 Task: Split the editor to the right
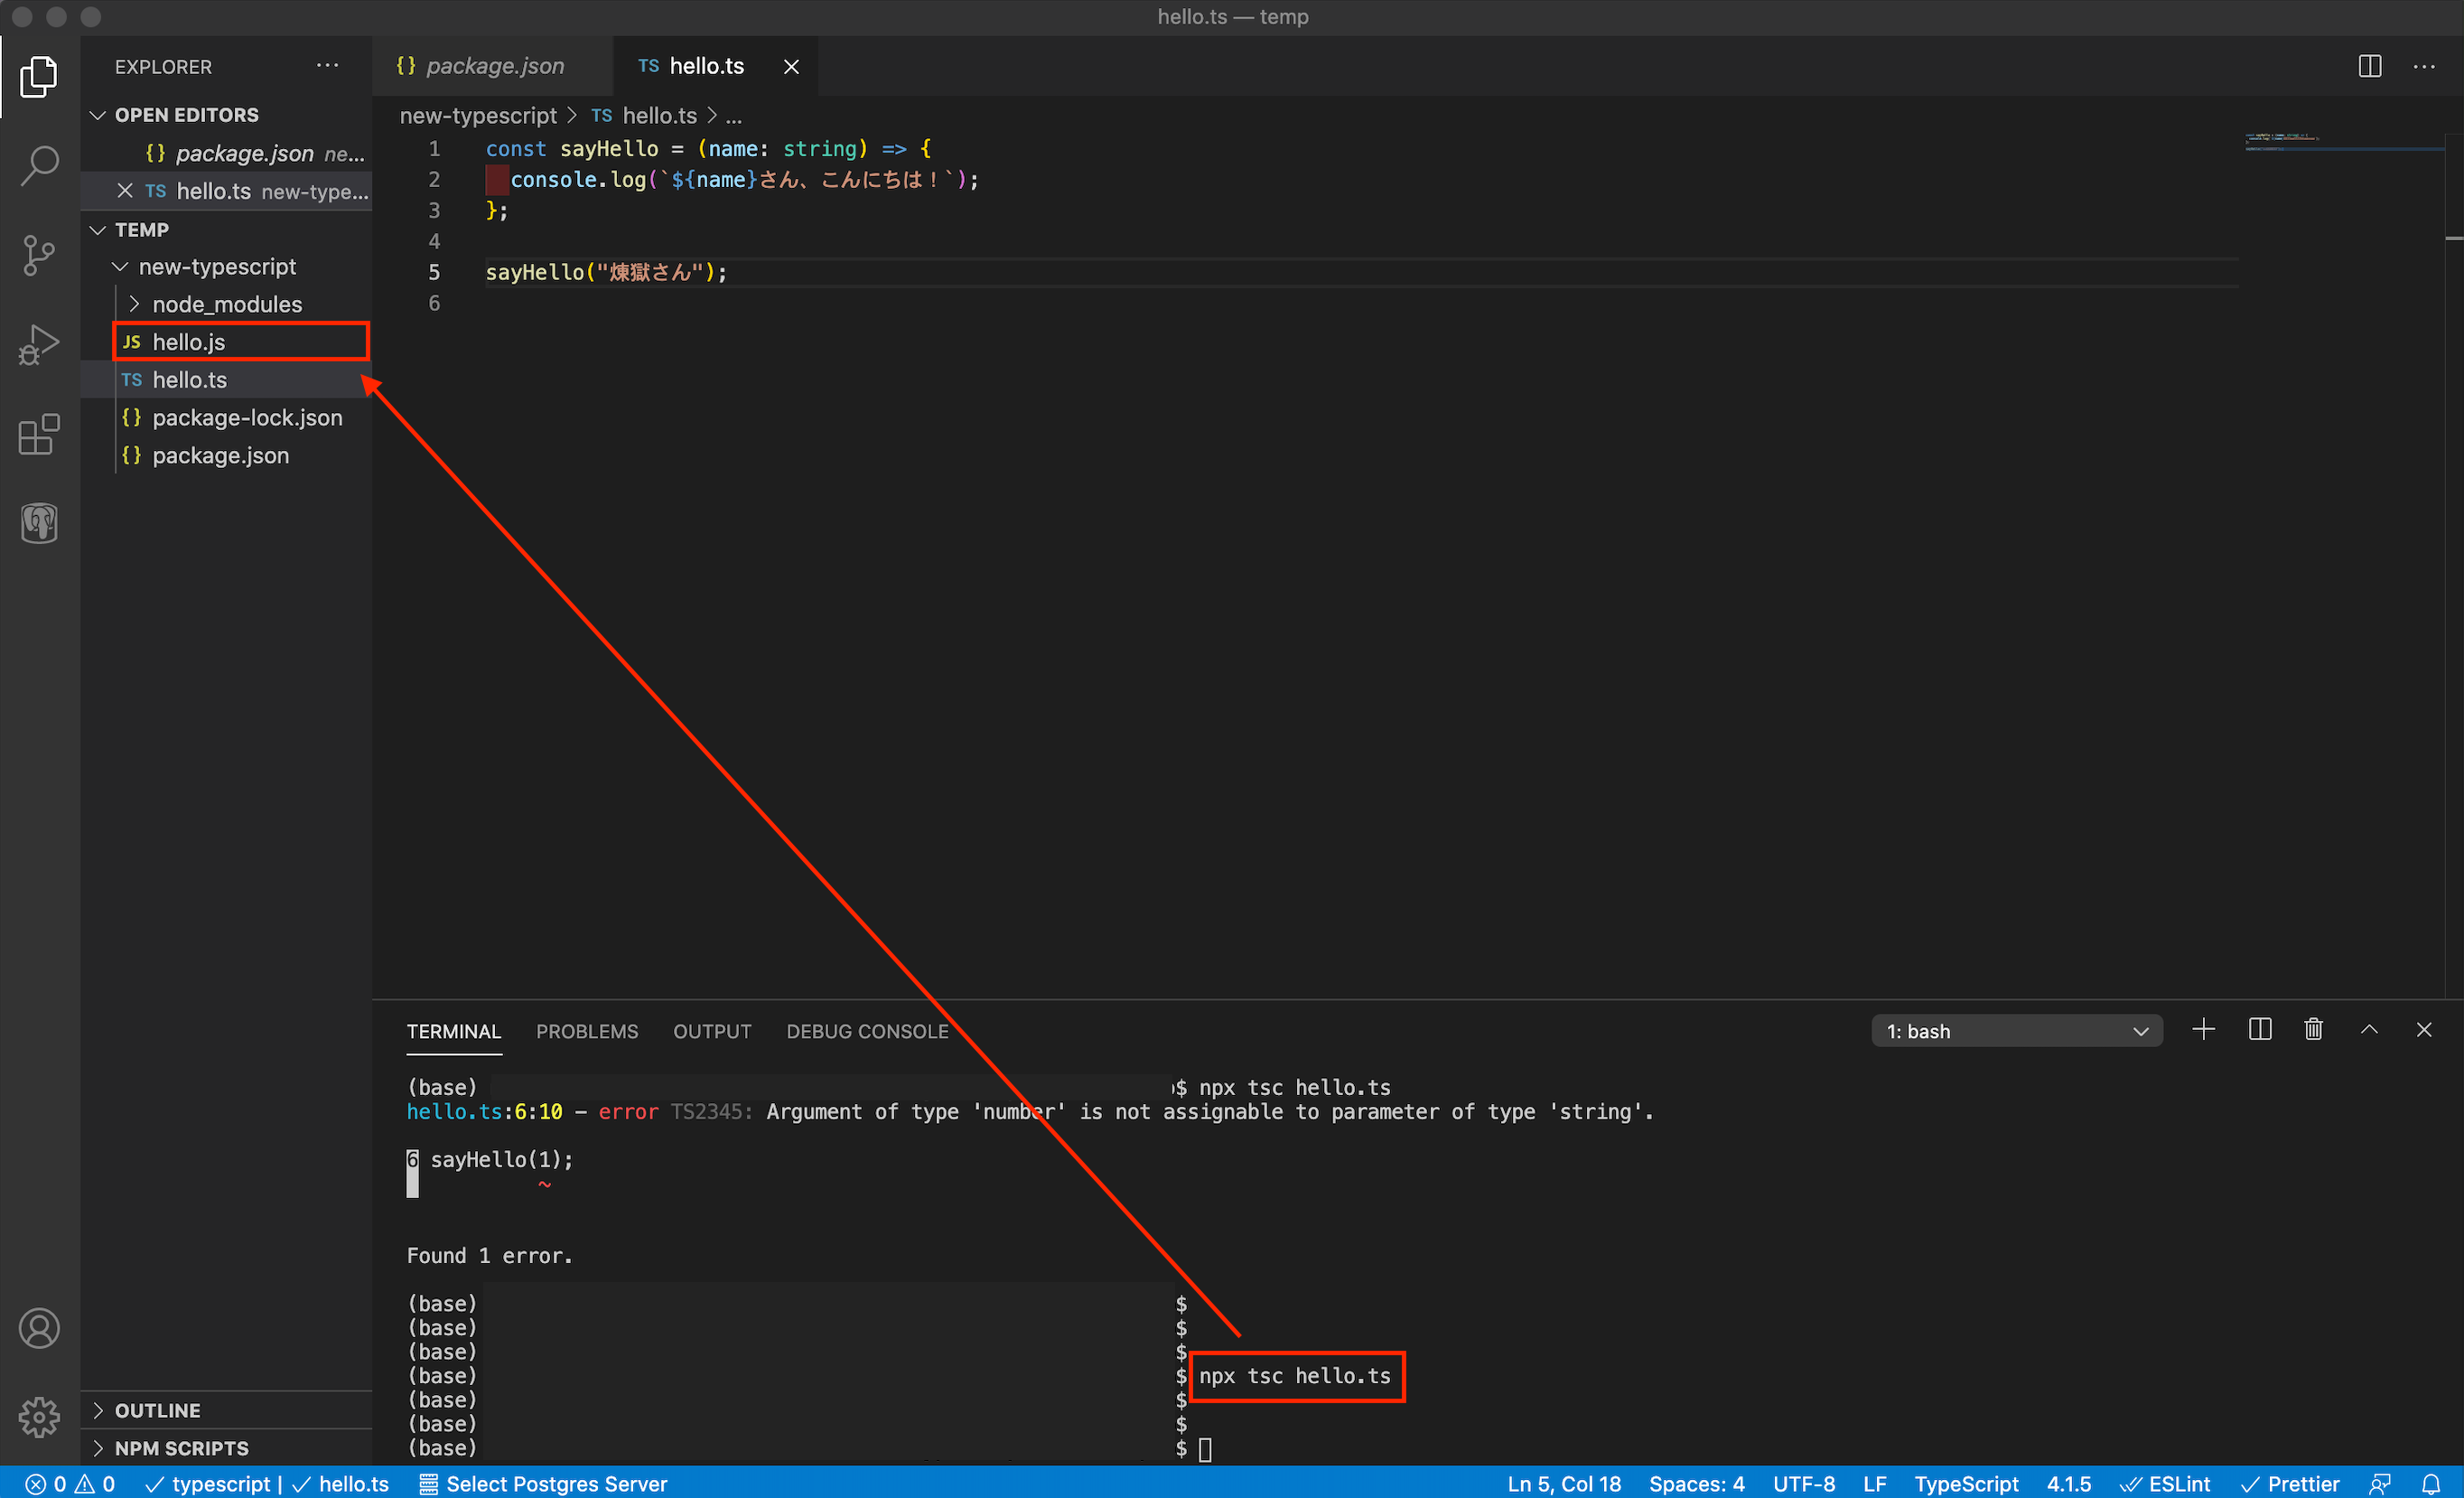(x=2369, y=67)
